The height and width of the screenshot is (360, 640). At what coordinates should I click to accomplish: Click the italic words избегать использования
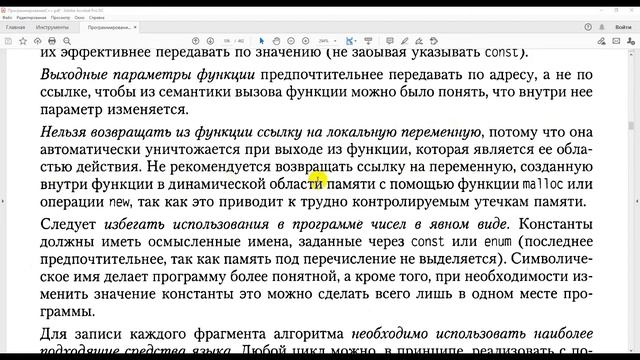(187, 224)
